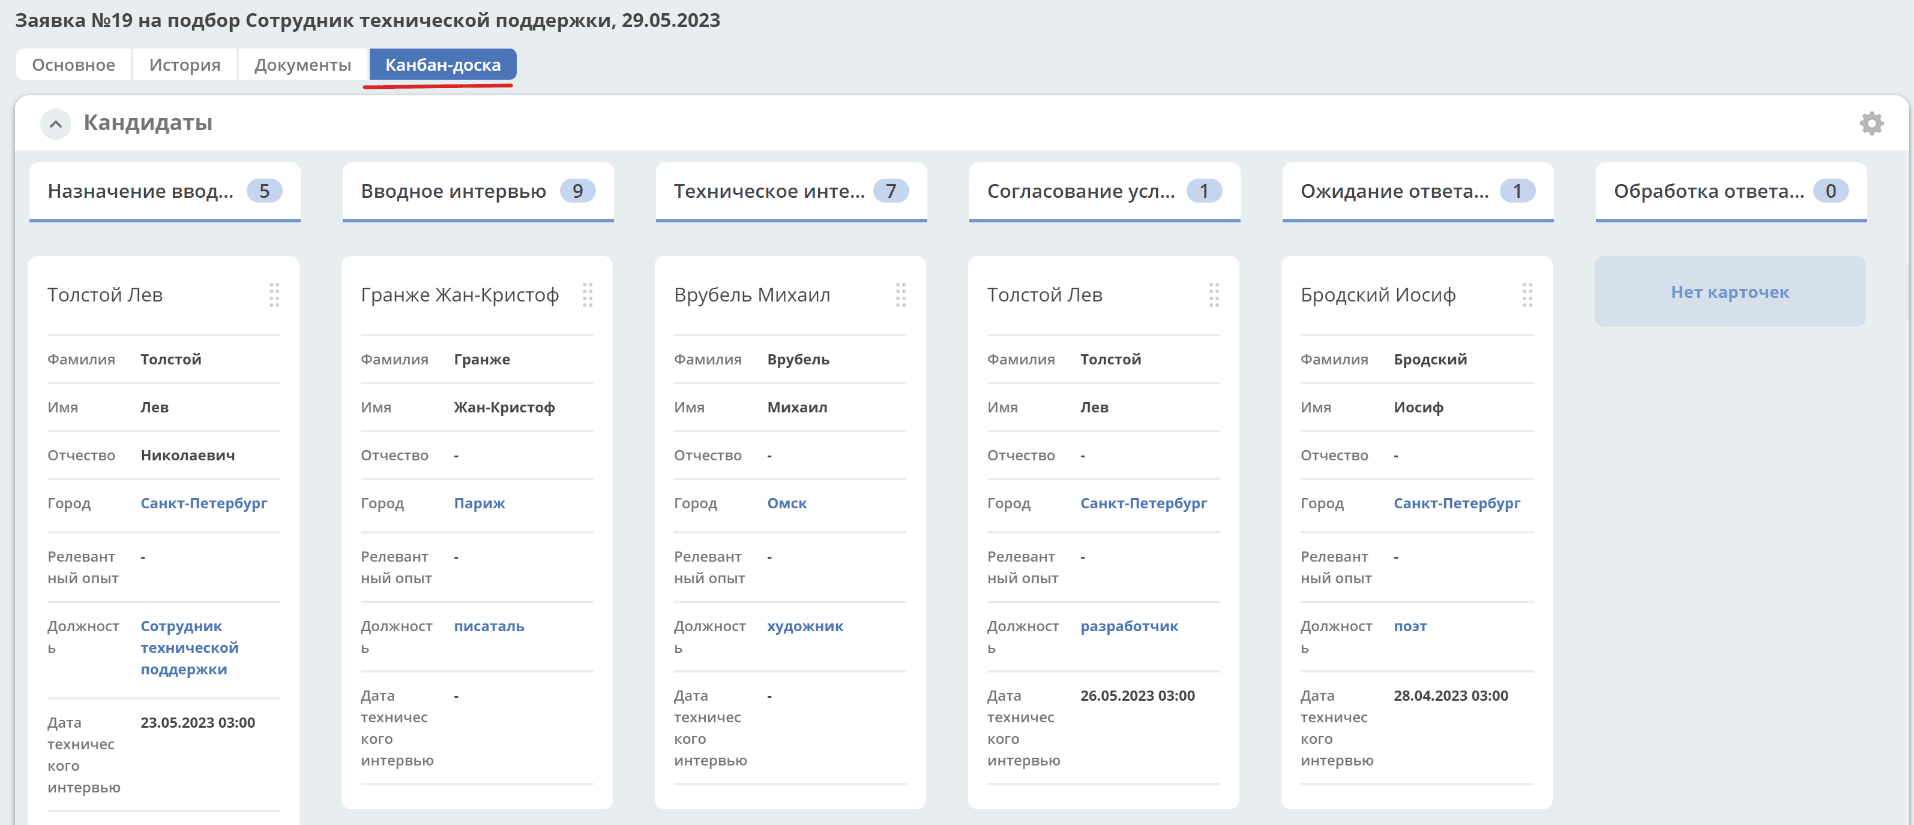Click the date 28.04.2023 03:00

(x=1451, y=696)
